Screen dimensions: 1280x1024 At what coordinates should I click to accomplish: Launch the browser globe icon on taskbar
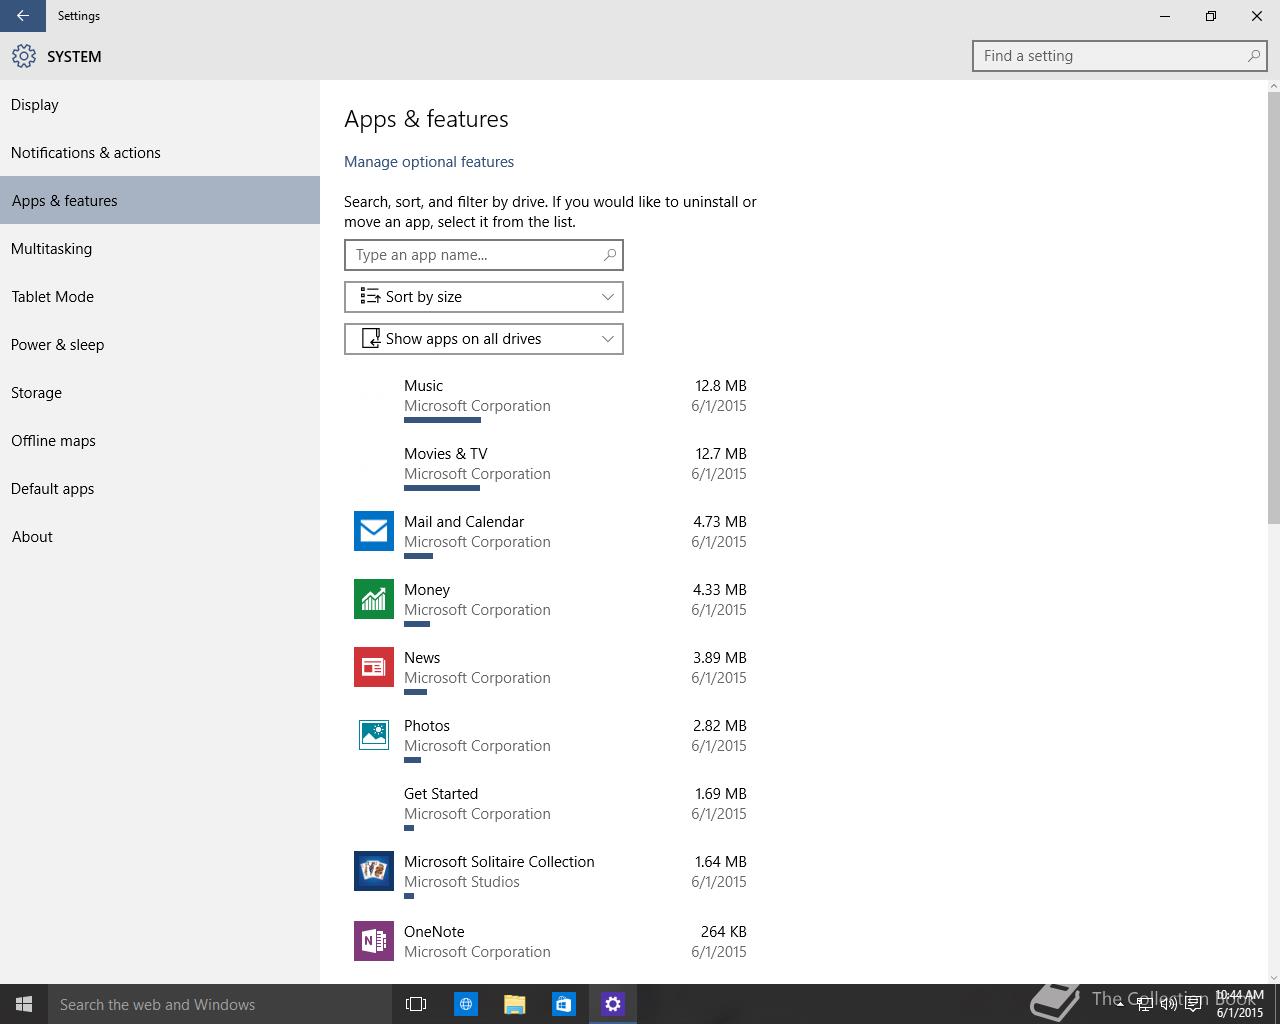[465, 1004]
